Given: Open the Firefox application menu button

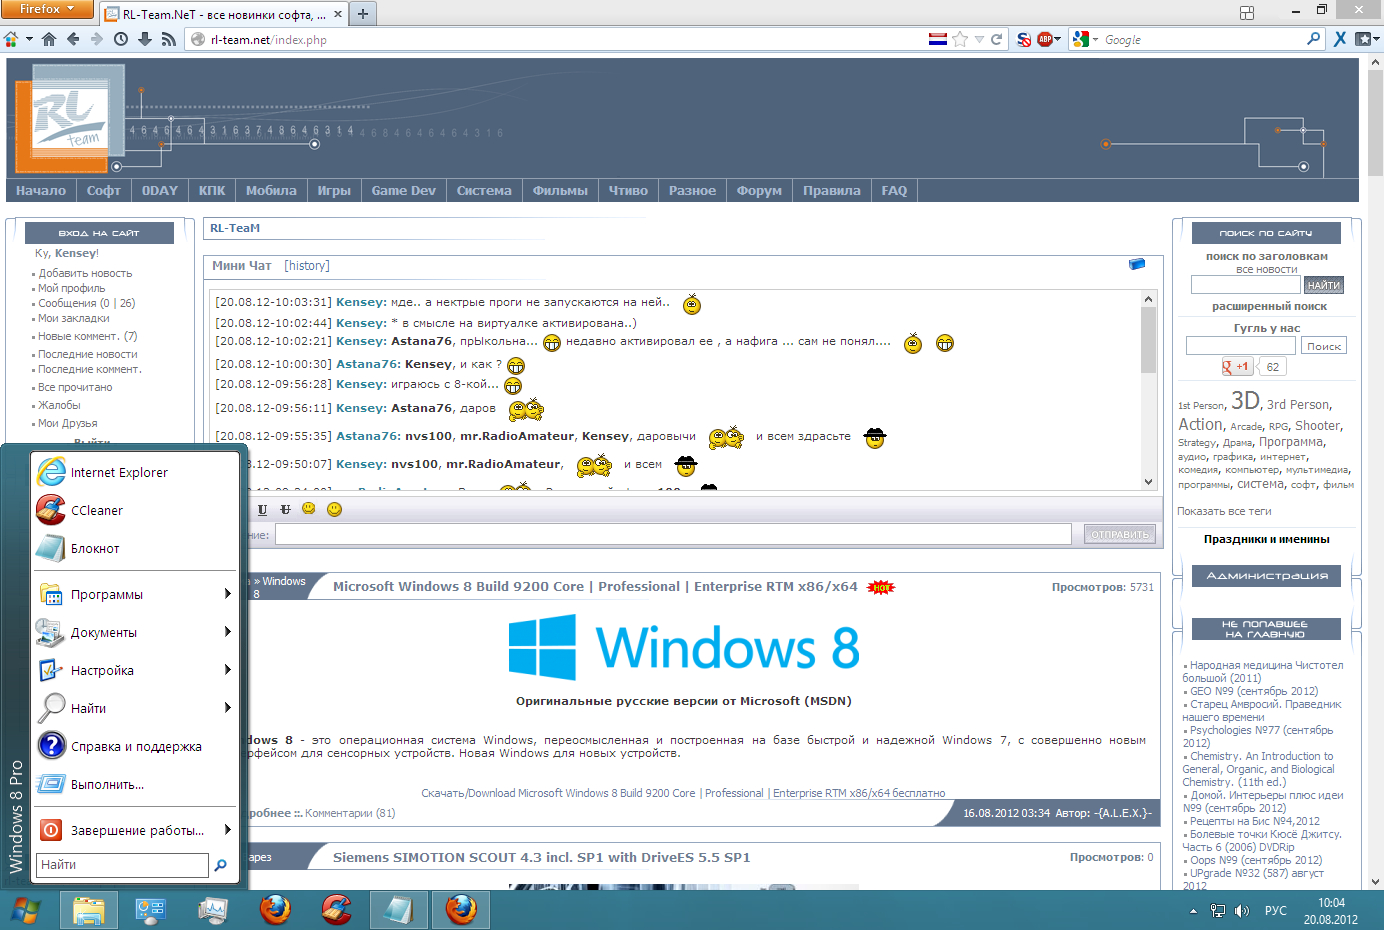Looking at the screenshot, I should 47,9.
